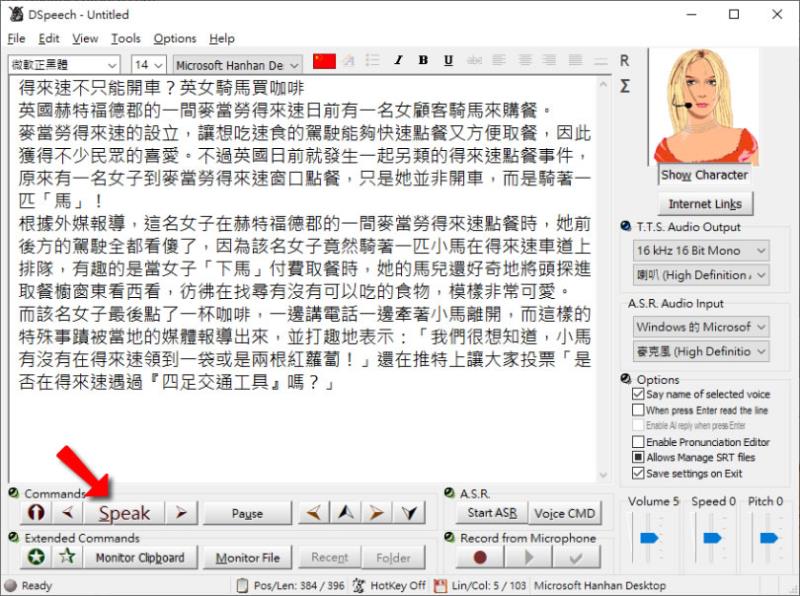Toggle Say name of selected voice

click(638, 394)
